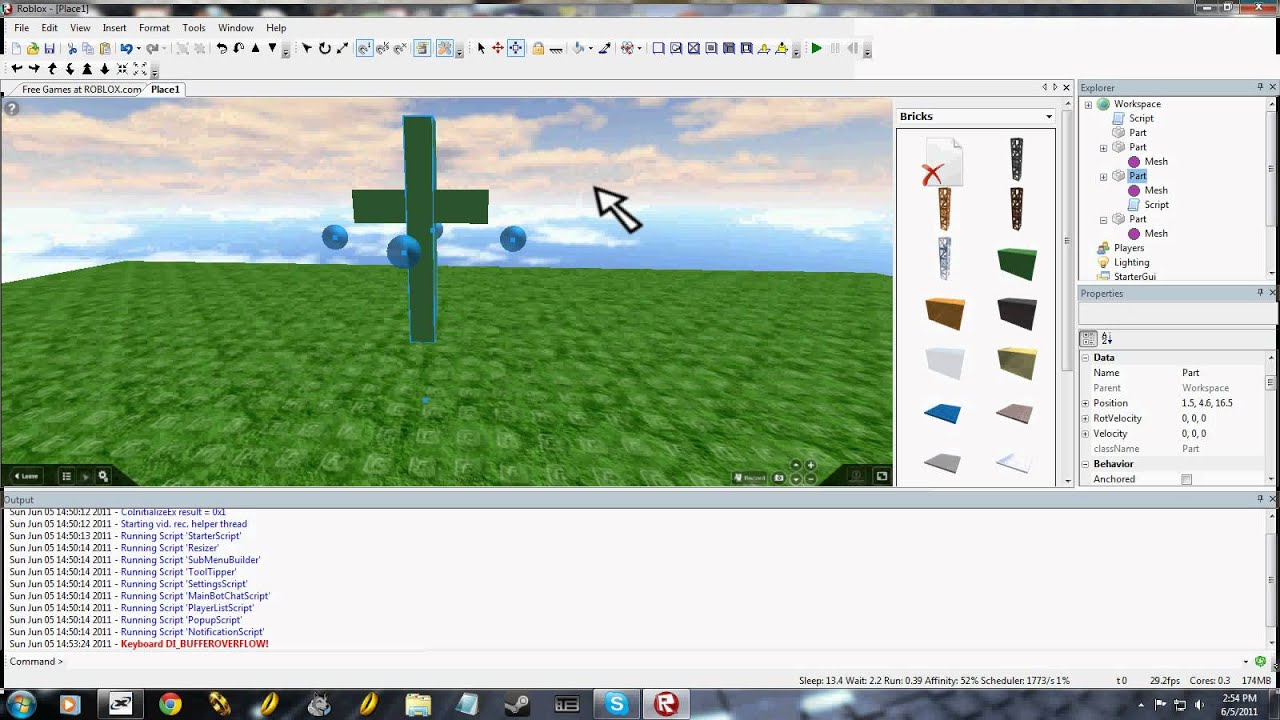Select Players in Explorer tree
Image resolution: width=1280 pixels, height=720 pixels.
click(x=1128, y=248)
